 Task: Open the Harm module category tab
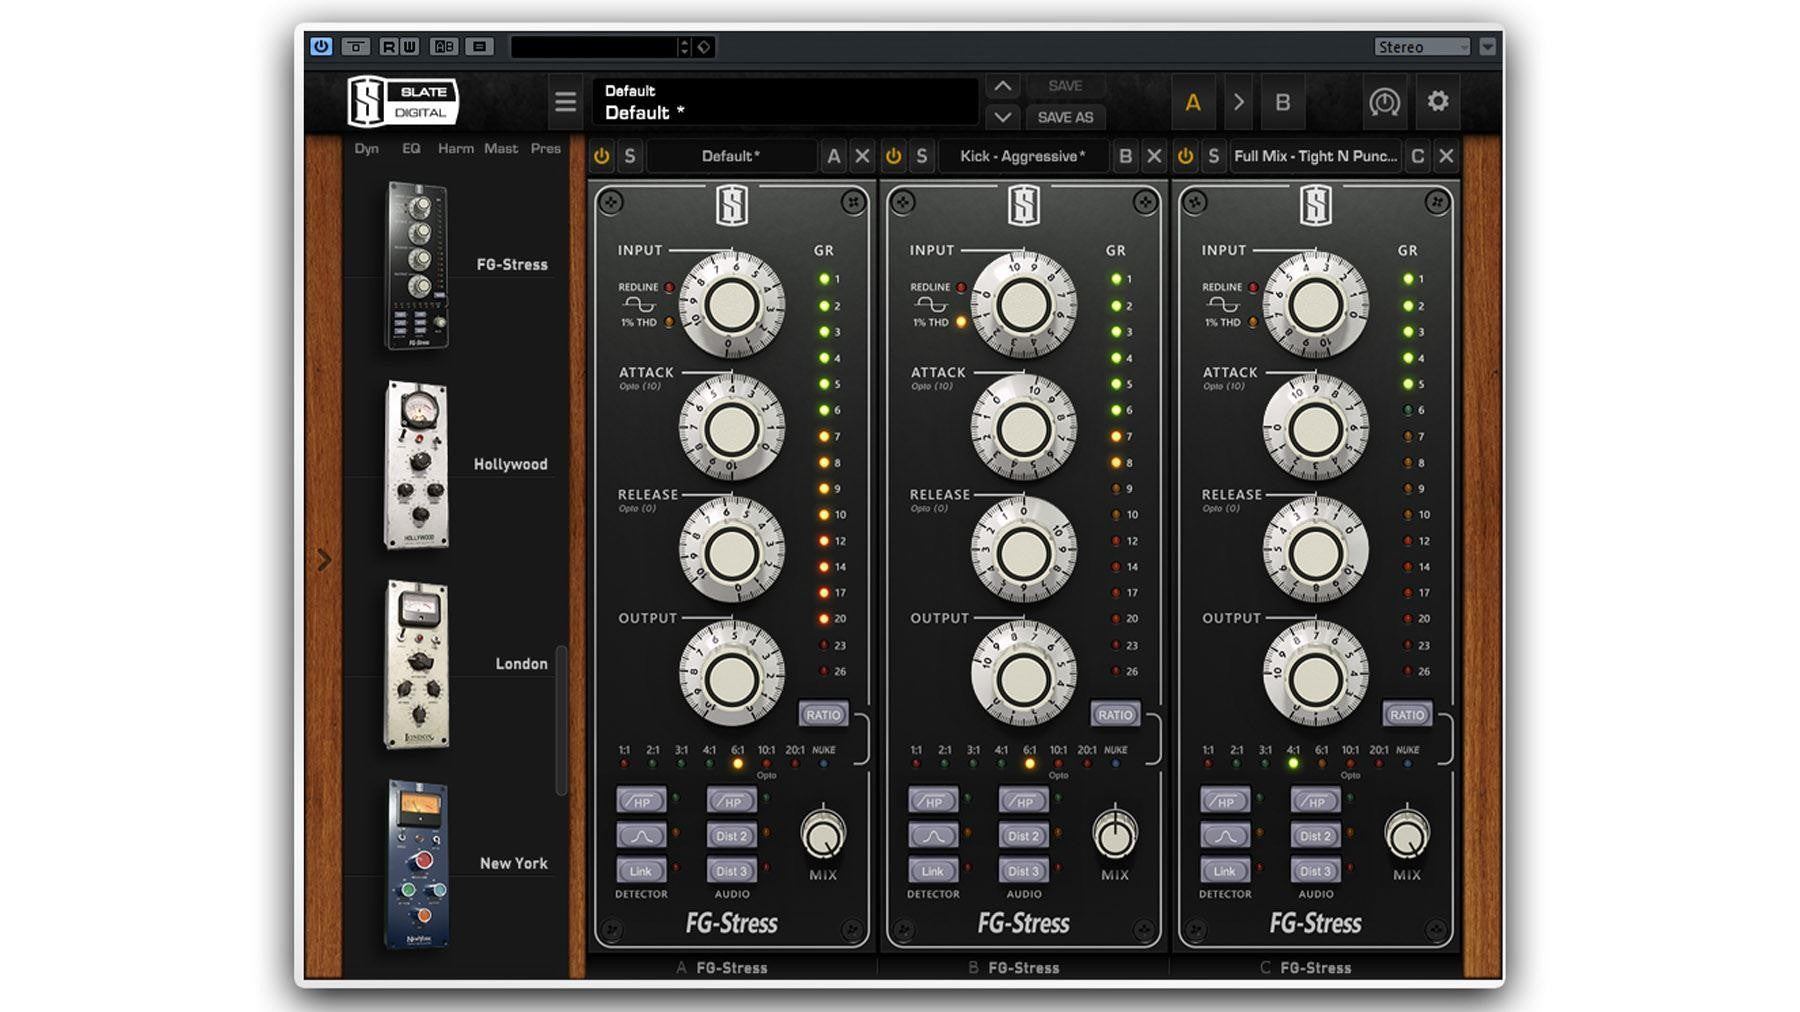point(456,148)
